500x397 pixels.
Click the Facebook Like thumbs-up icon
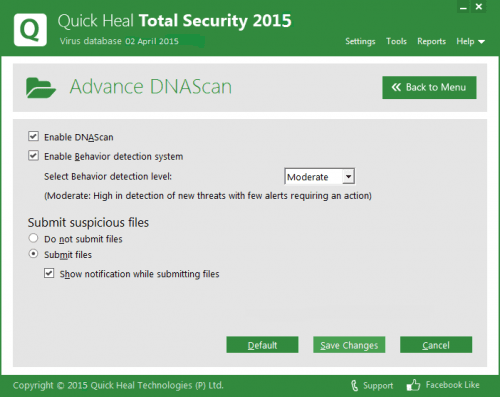click(x=413, y=385)
